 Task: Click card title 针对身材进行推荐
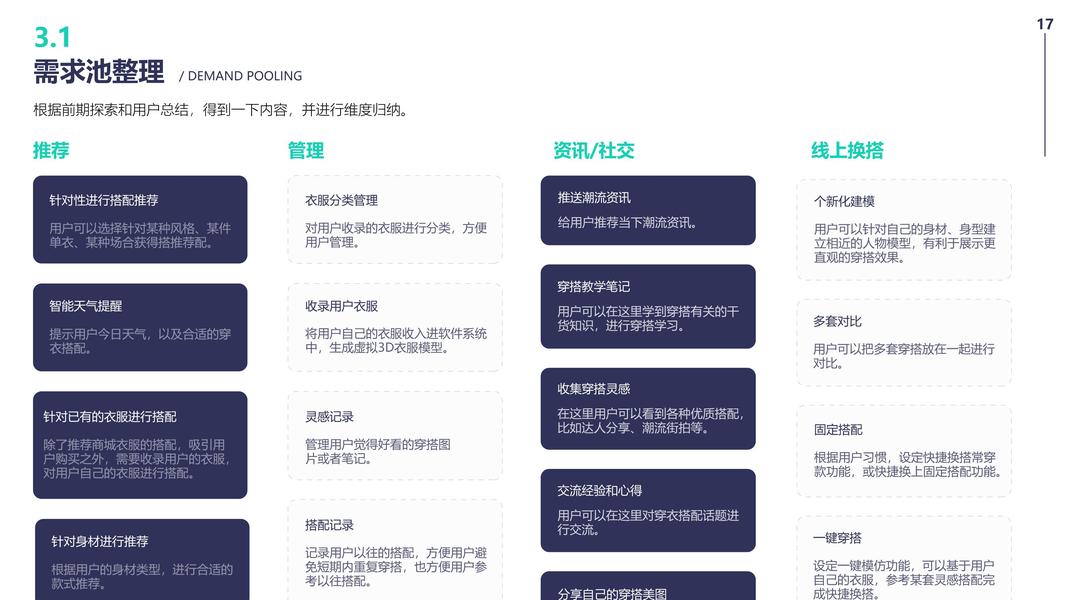[x=99, y=542]
